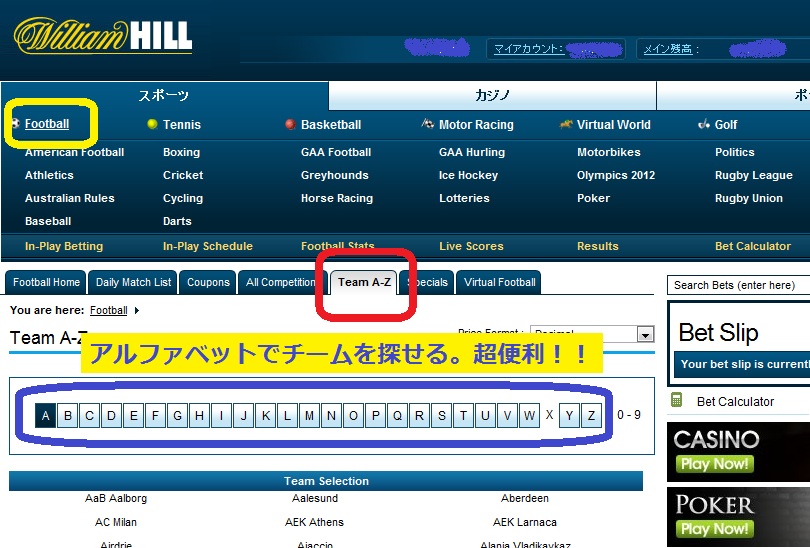Open Politics betting

click(x=735, y=152)
